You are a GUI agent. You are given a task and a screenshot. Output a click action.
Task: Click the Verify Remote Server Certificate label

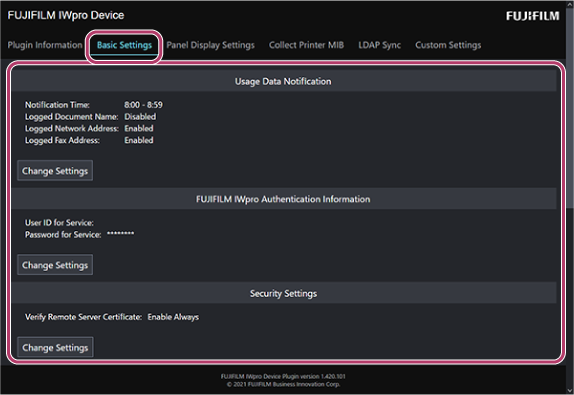coord(83,317)
